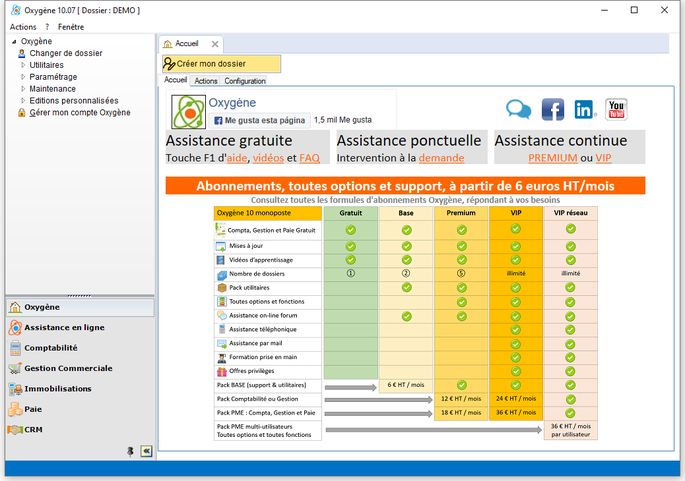
Task: Expand the Paramétrage tree node
Action: point(23,77)
